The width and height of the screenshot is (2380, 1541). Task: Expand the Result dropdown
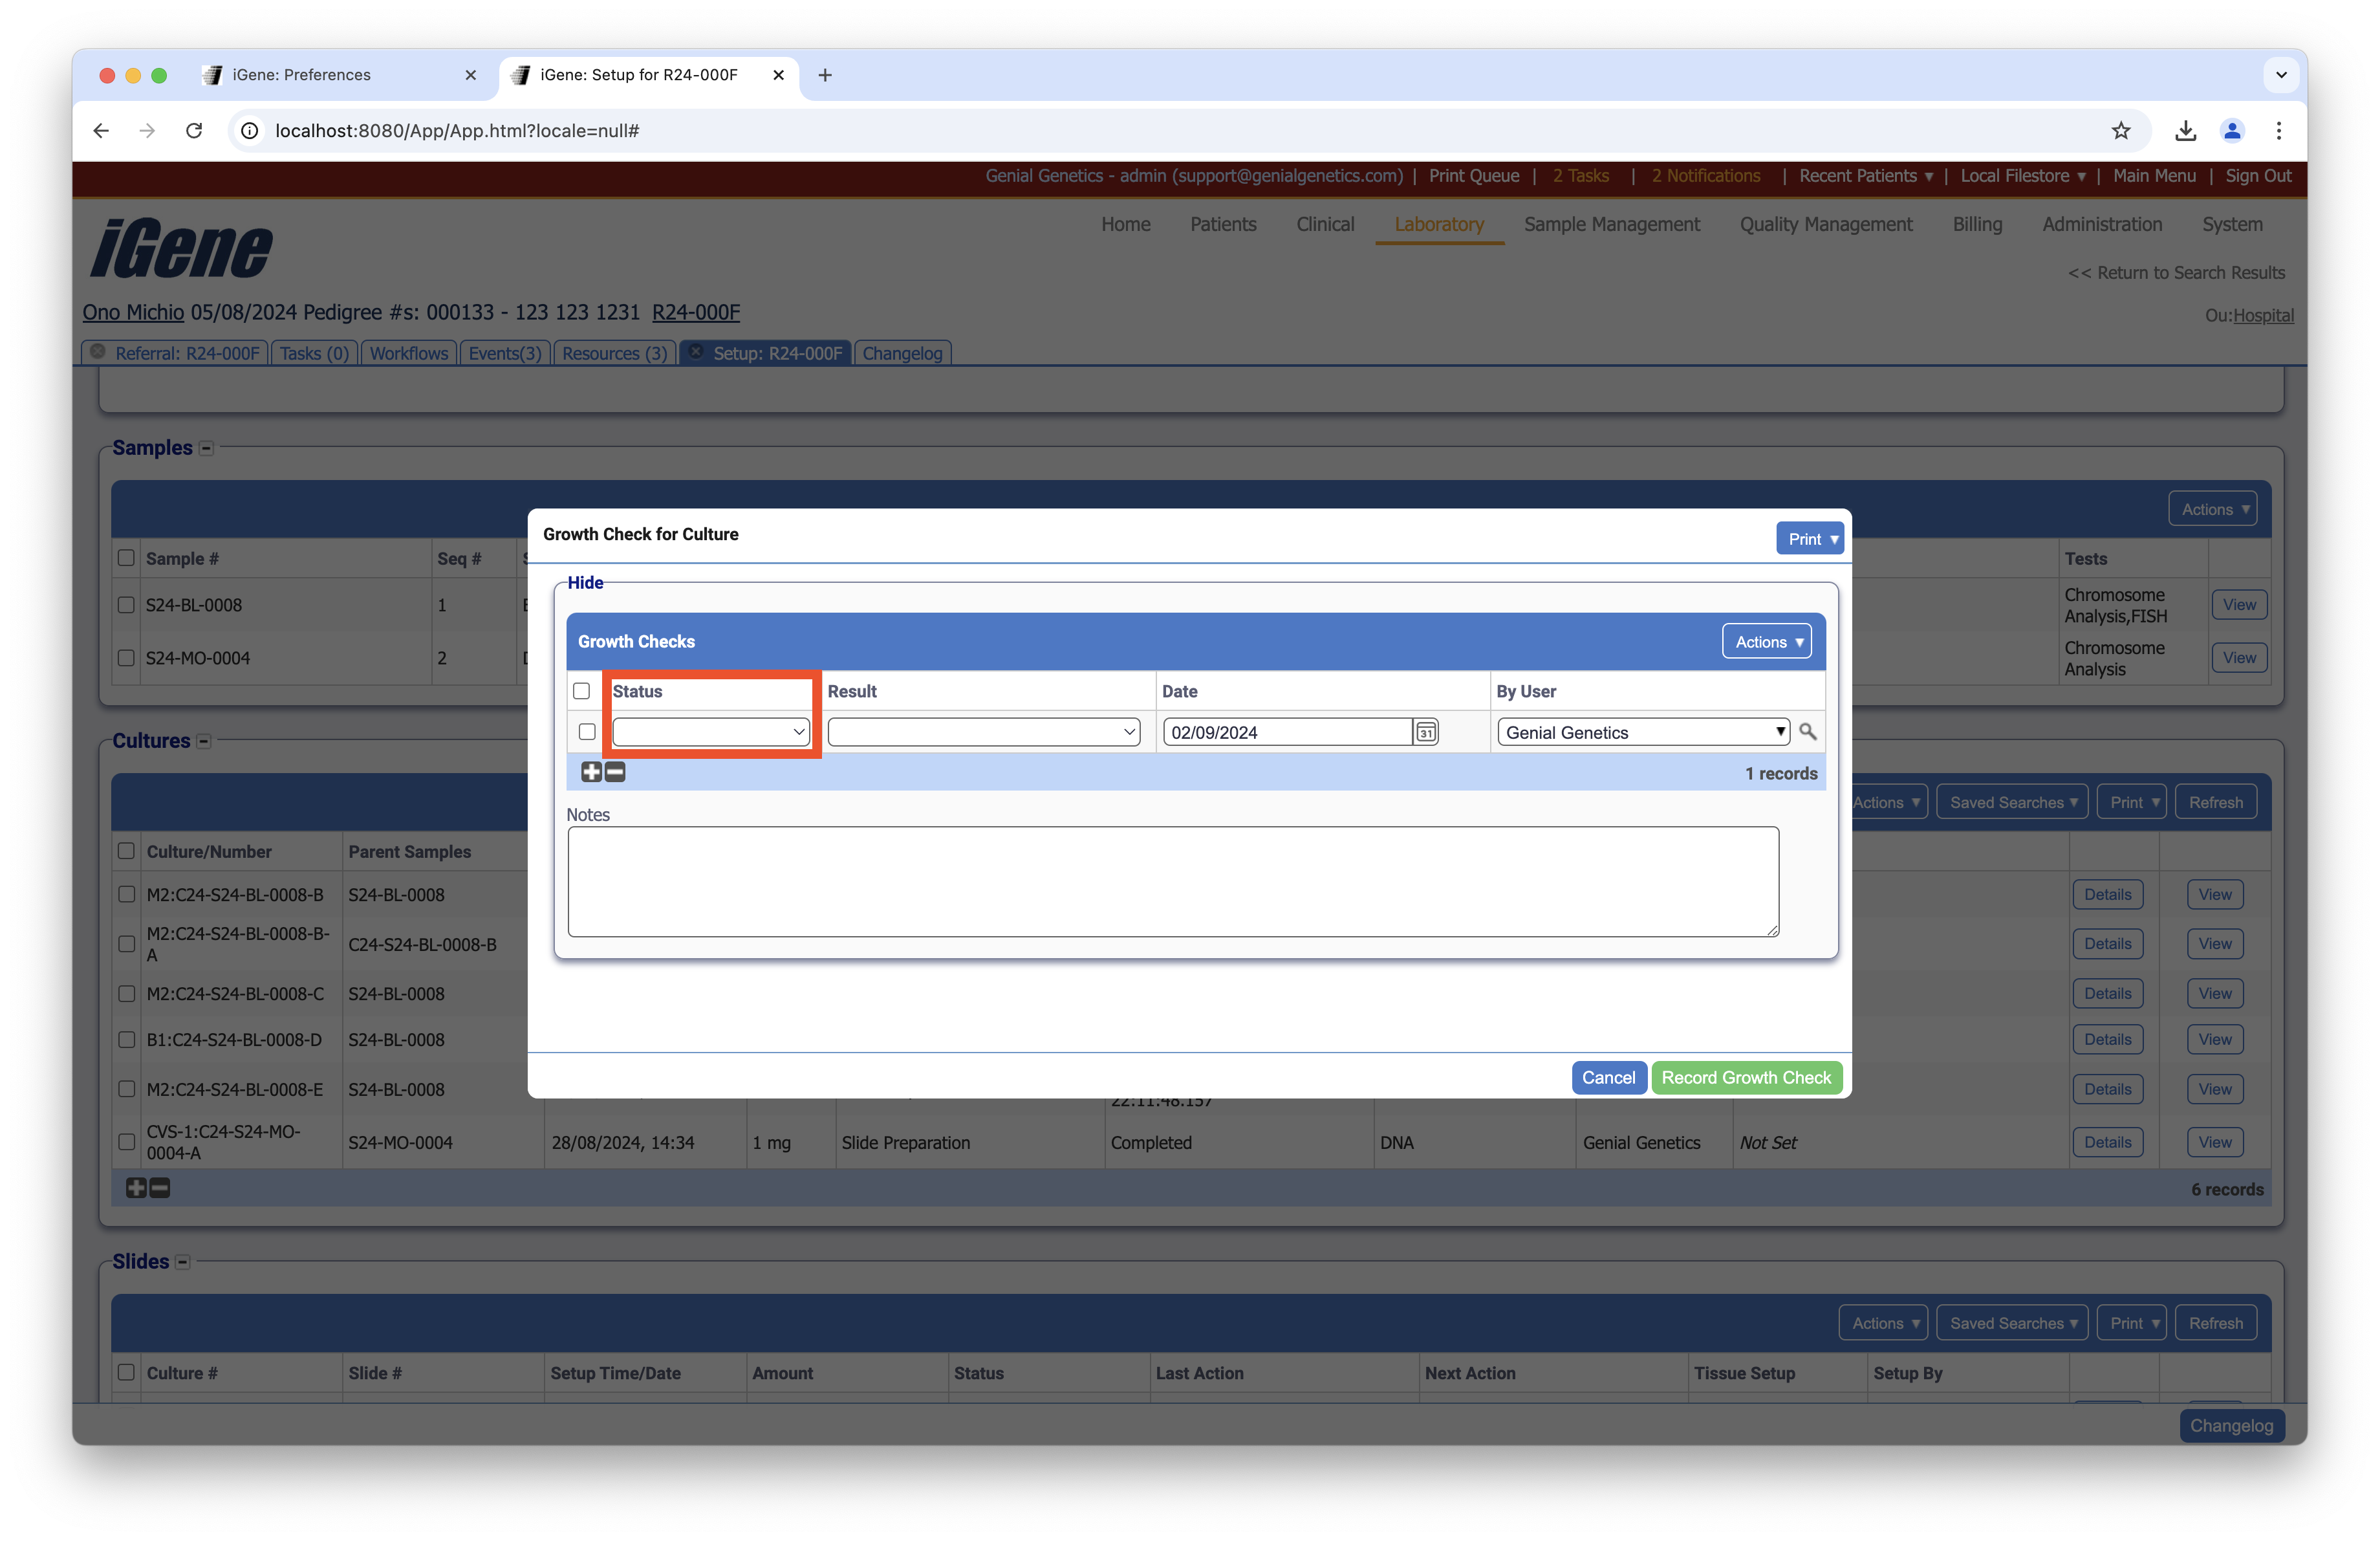[983, 732]
